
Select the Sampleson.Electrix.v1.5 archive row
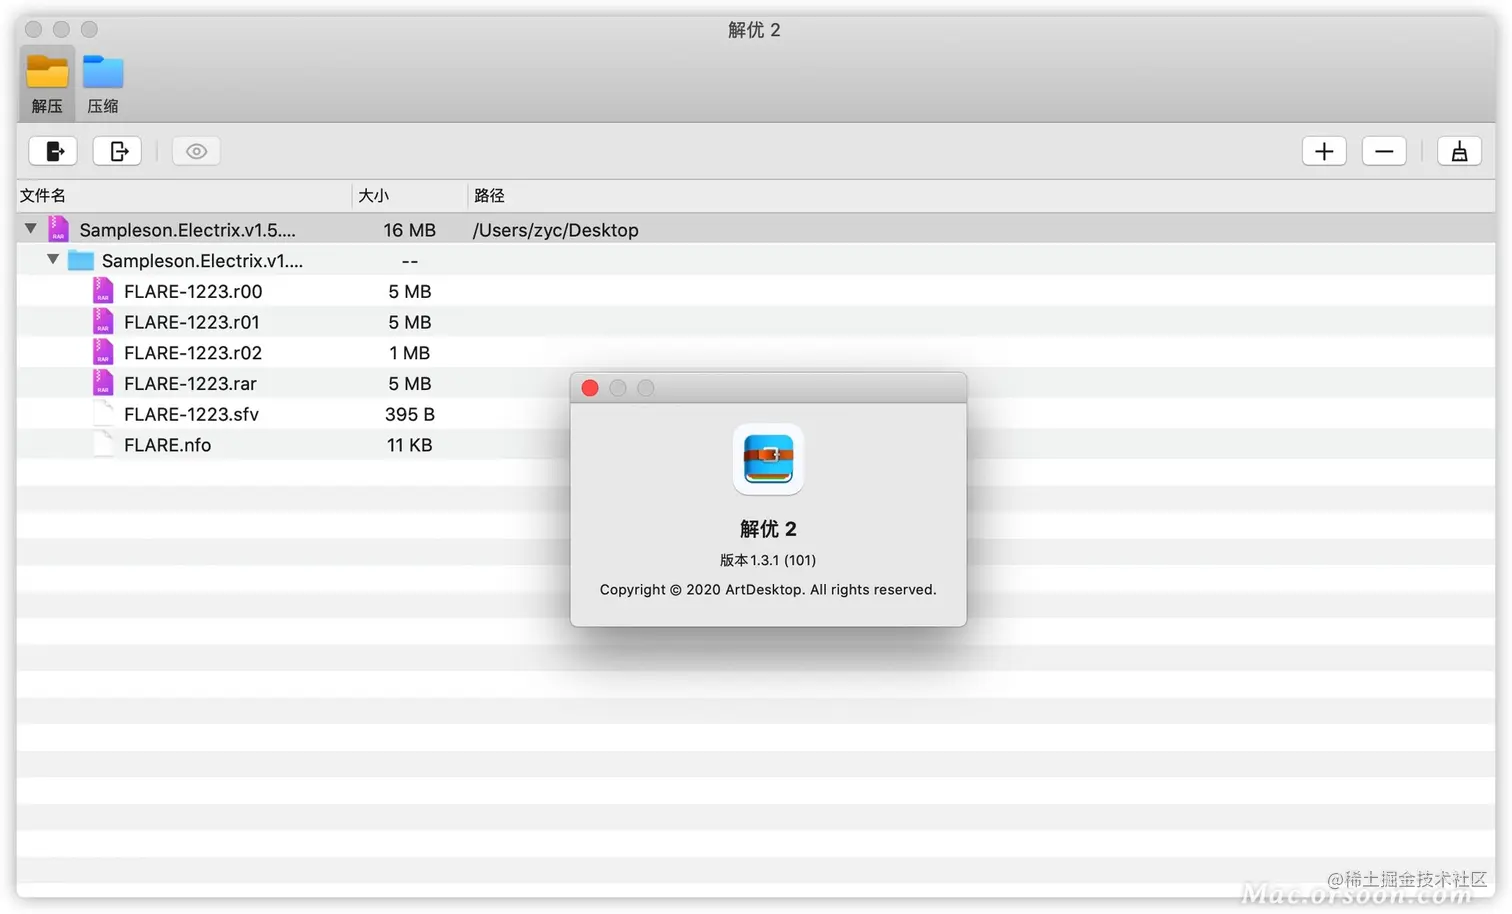[x=756, y=230]
